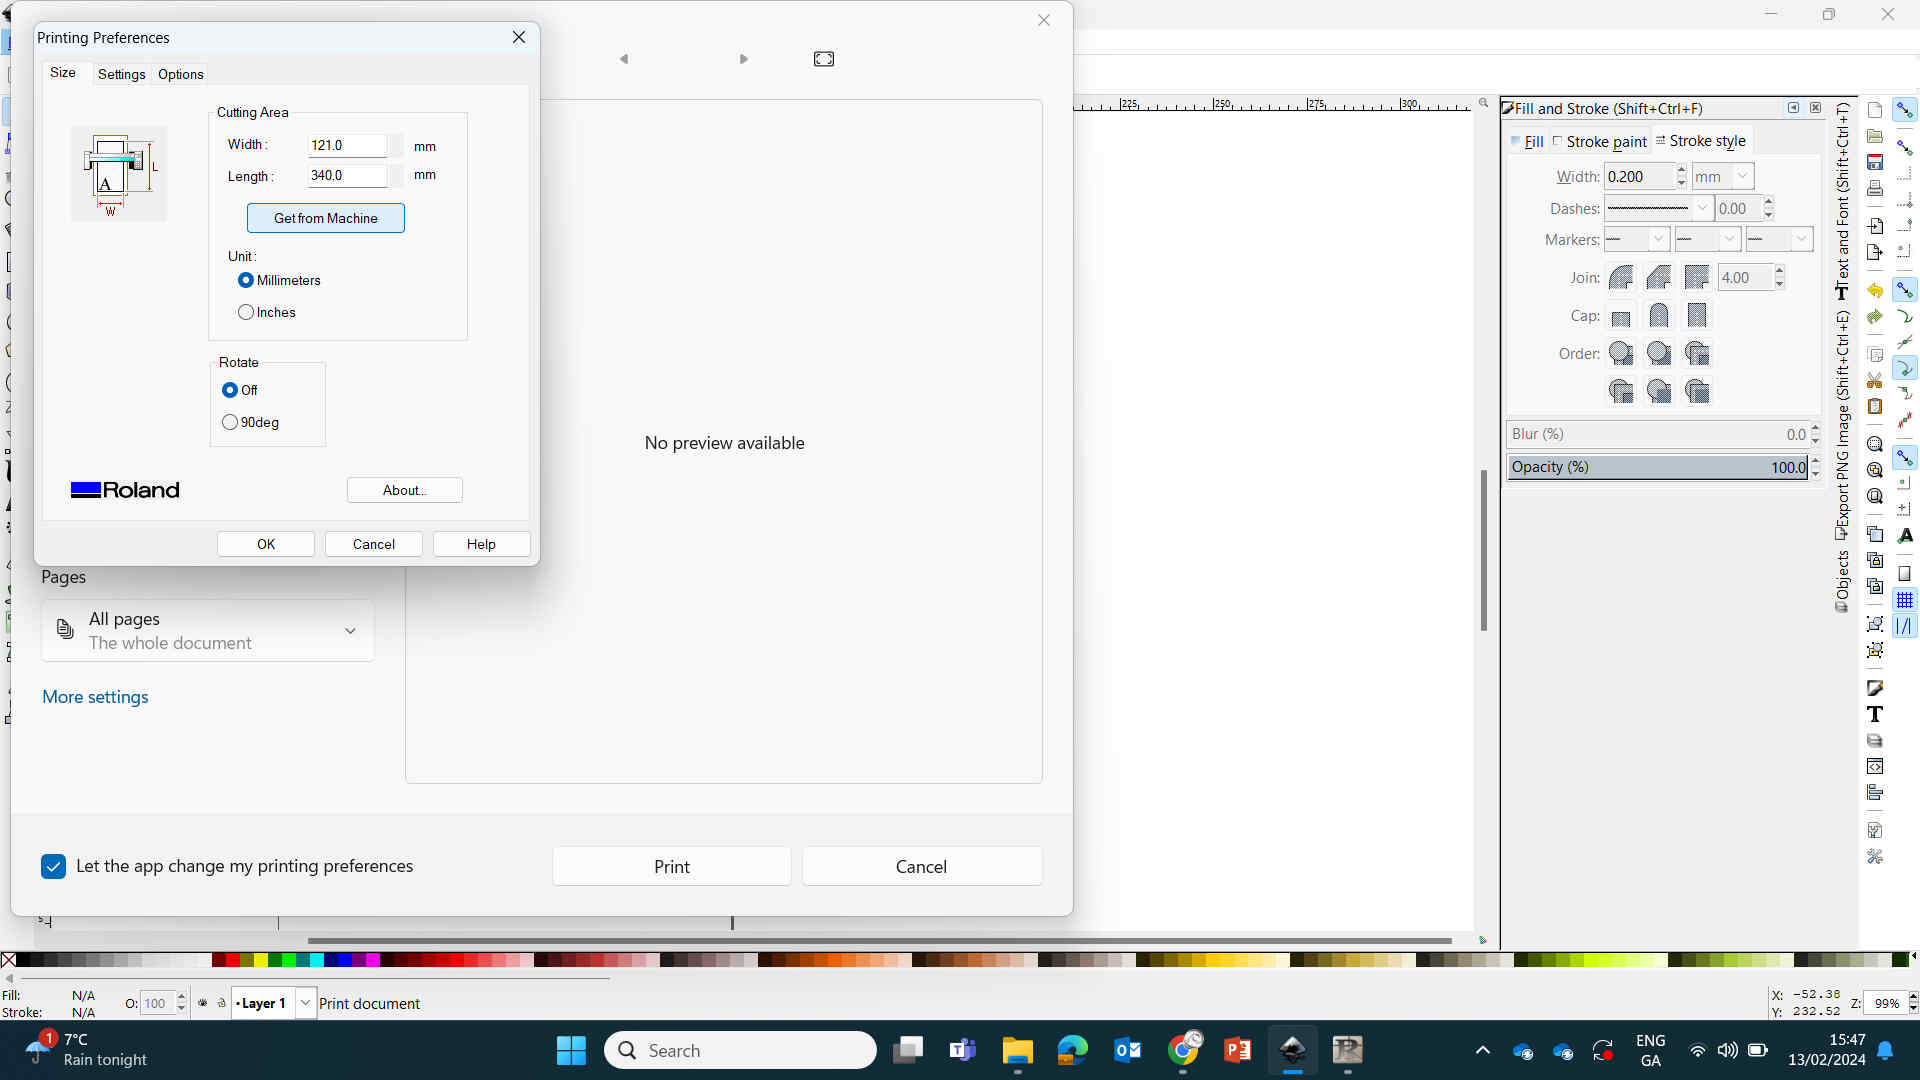Click the Print button
The image size is (1920, 1080).
click(672, 866)
